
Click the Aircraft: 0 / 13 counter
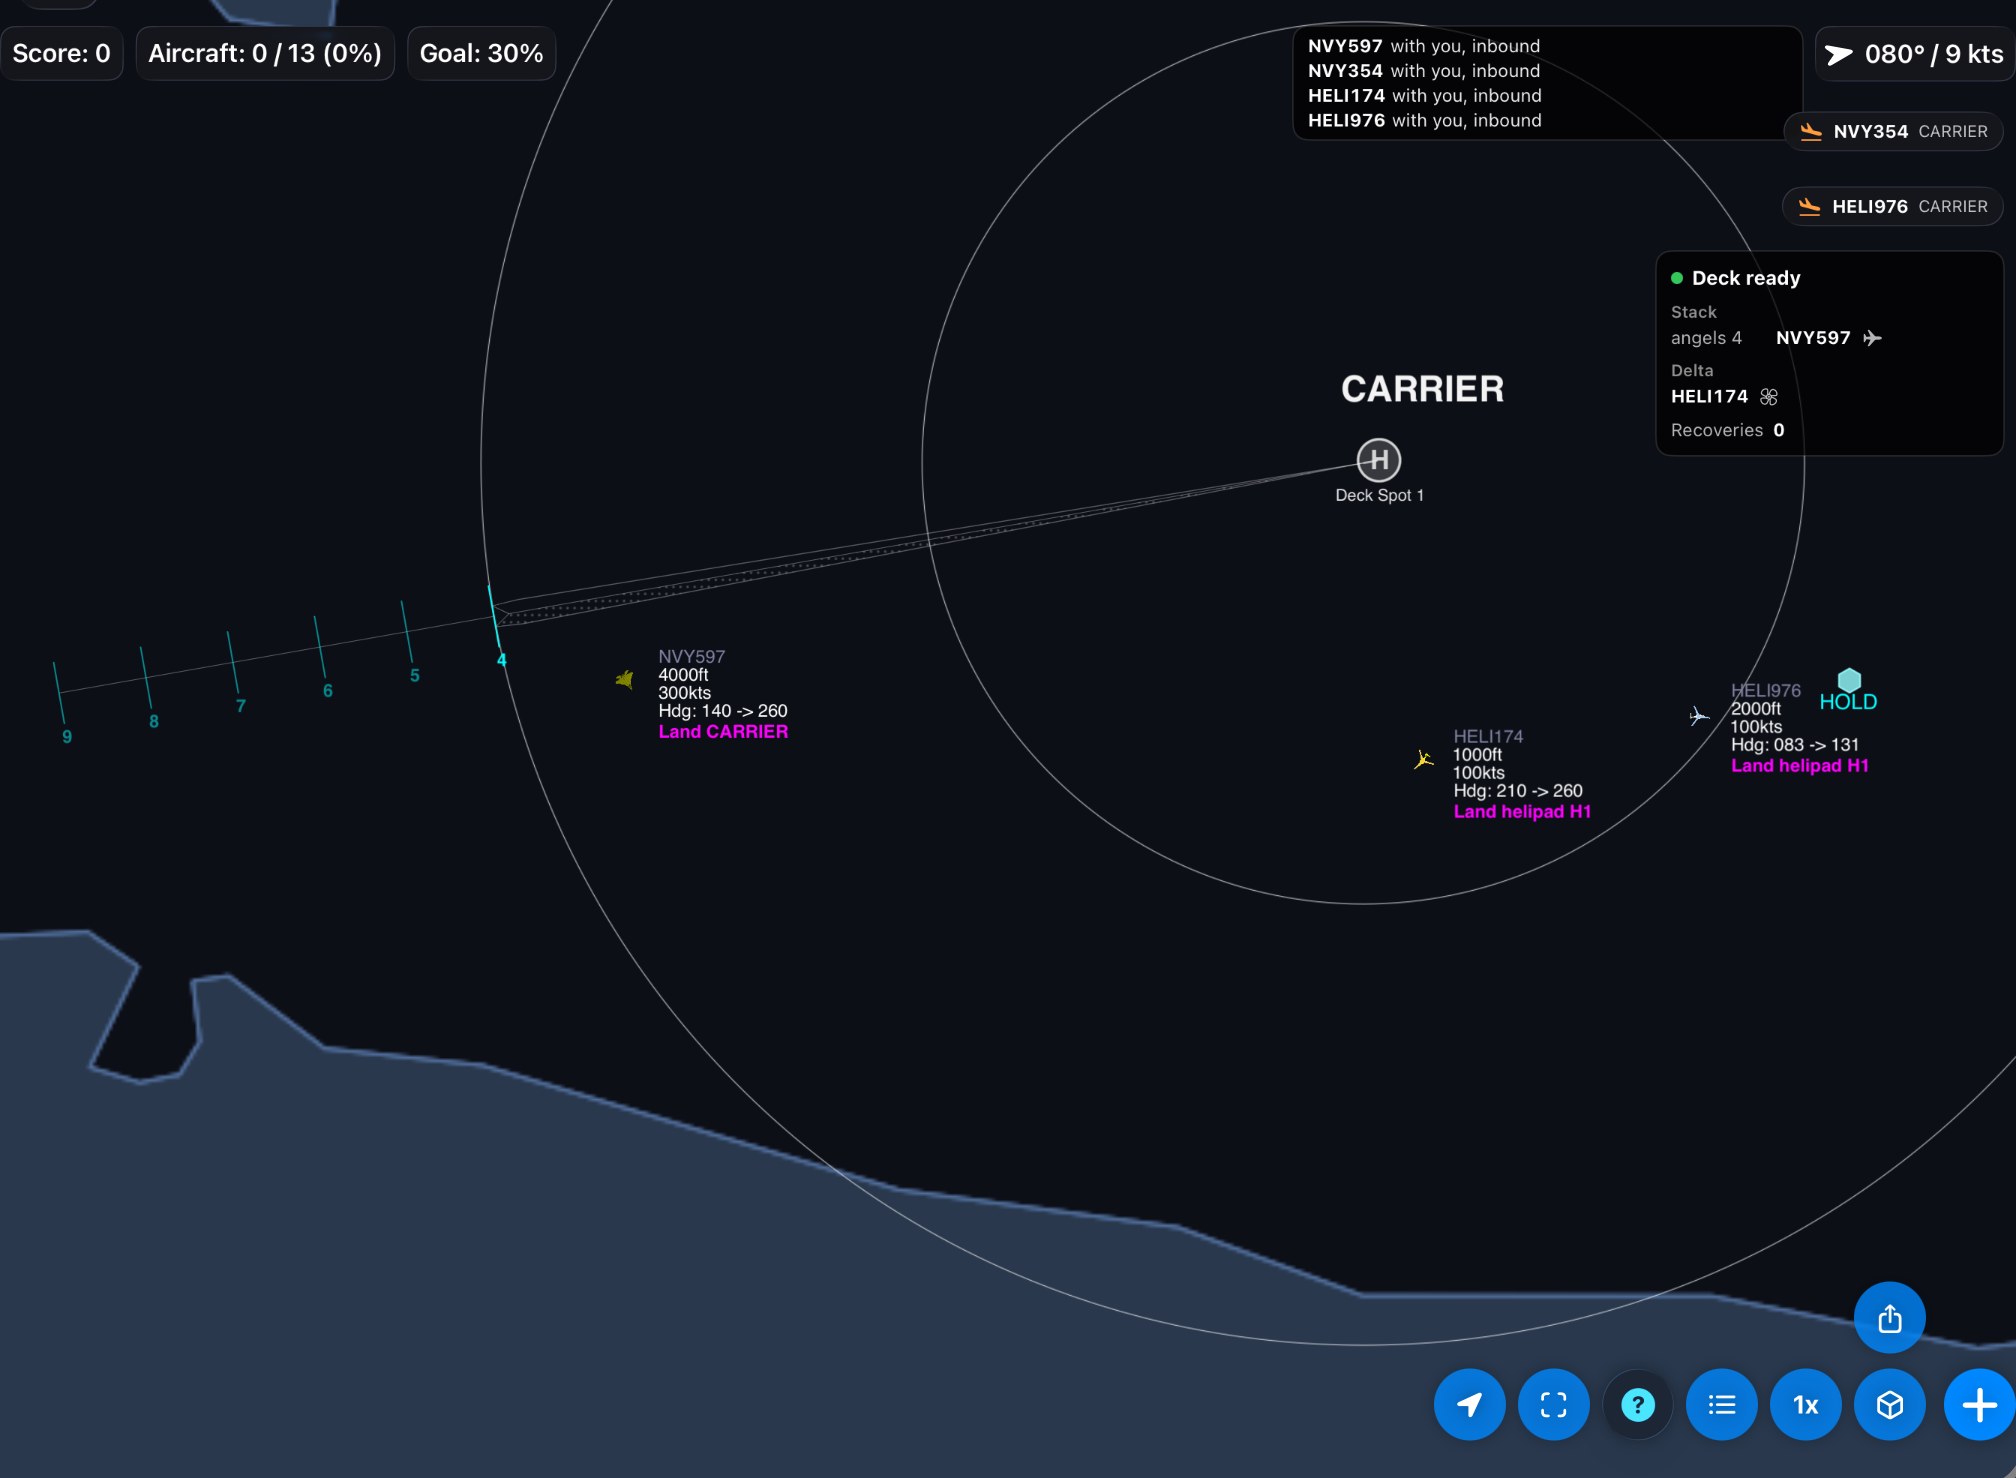[x=265, y=53]
